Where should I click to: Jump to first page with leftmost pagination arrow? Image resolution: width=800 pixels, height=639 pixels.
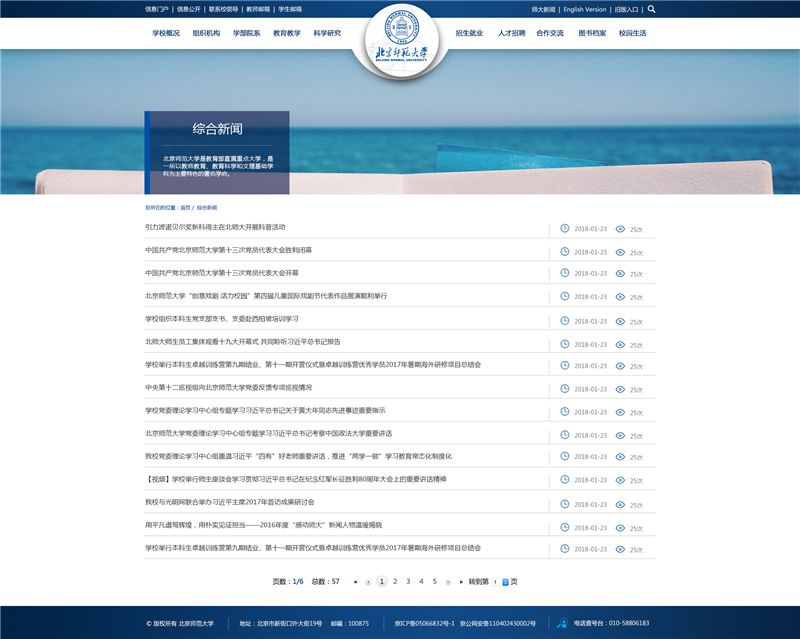[355, 581]
